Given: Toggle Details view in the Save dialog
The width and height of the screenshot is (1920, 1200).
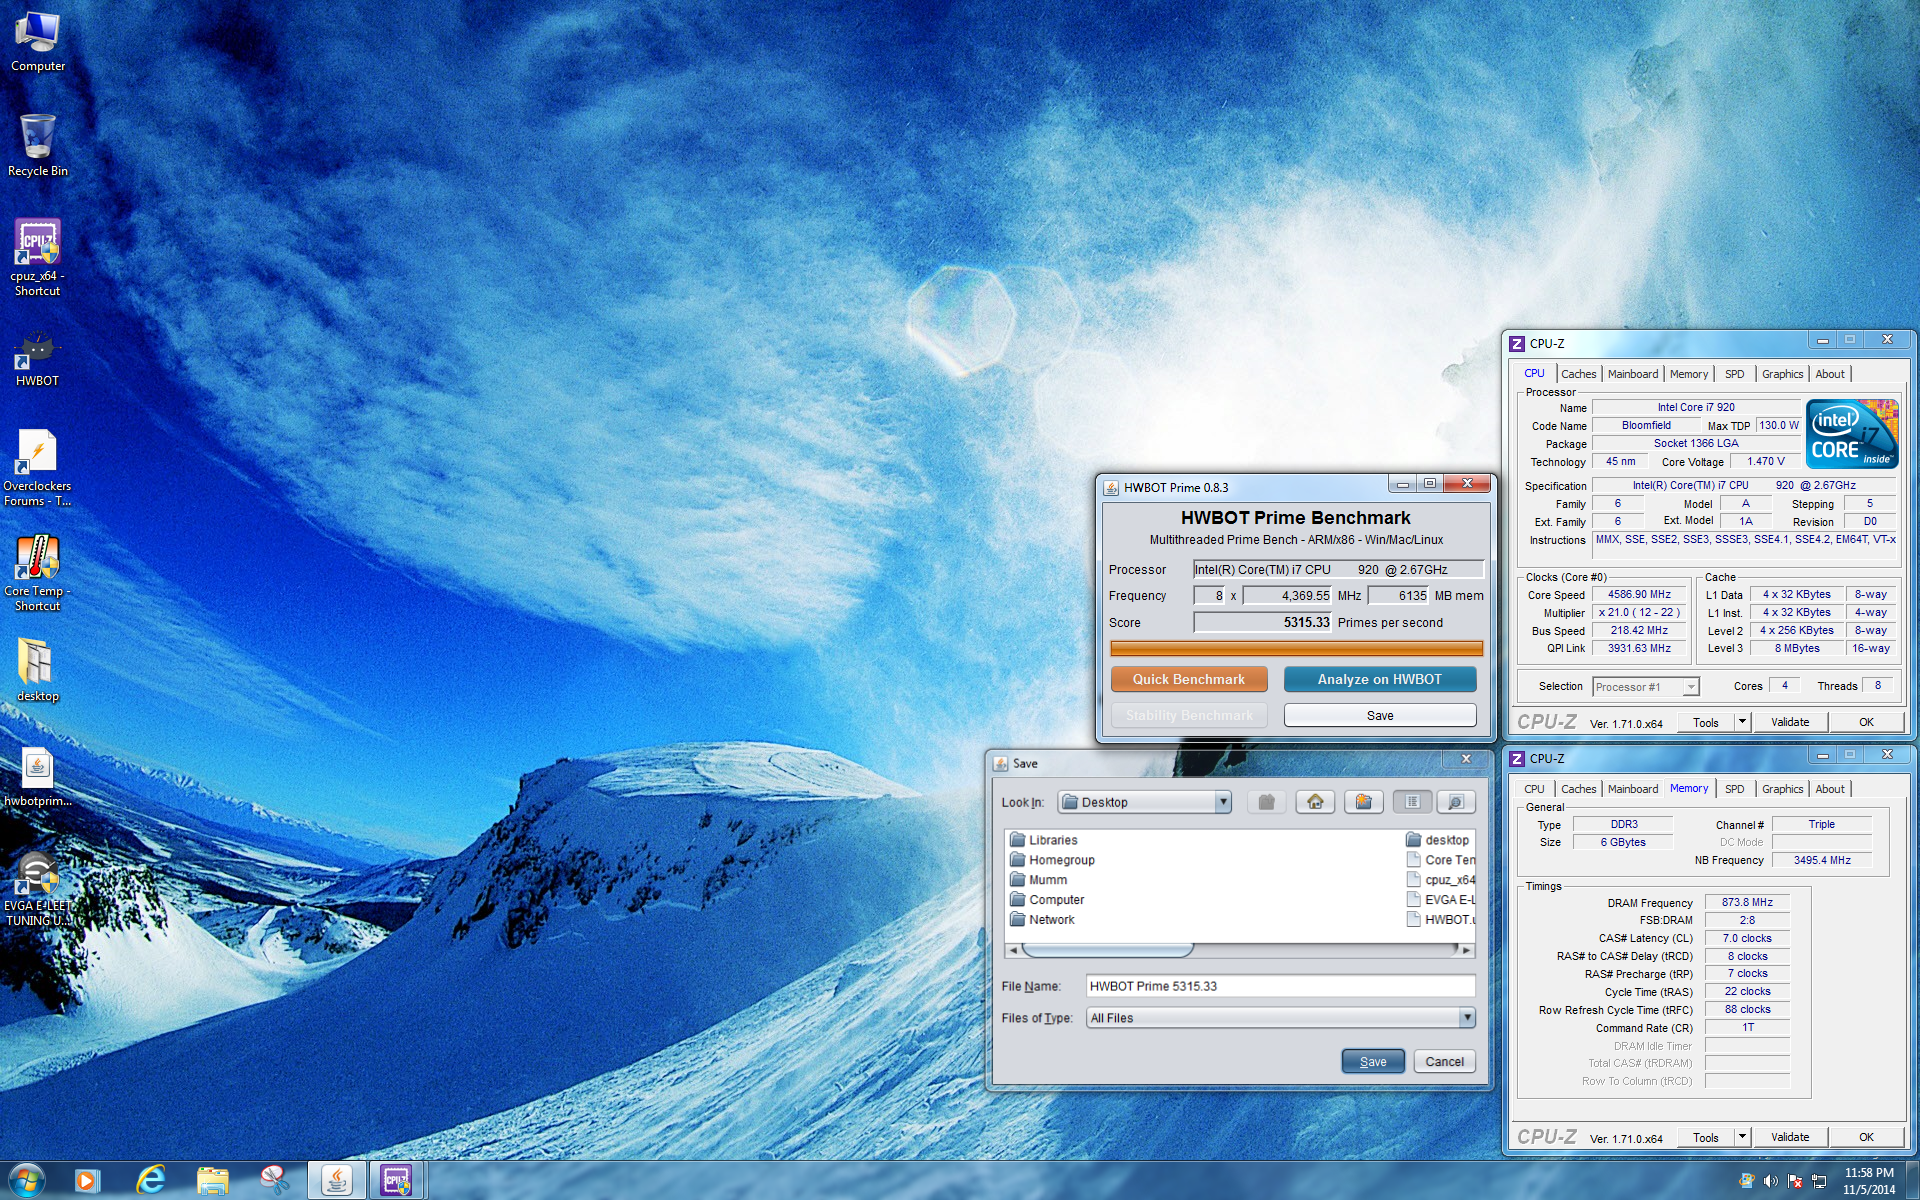Looking at the screenshot, I should (1456, 802).
